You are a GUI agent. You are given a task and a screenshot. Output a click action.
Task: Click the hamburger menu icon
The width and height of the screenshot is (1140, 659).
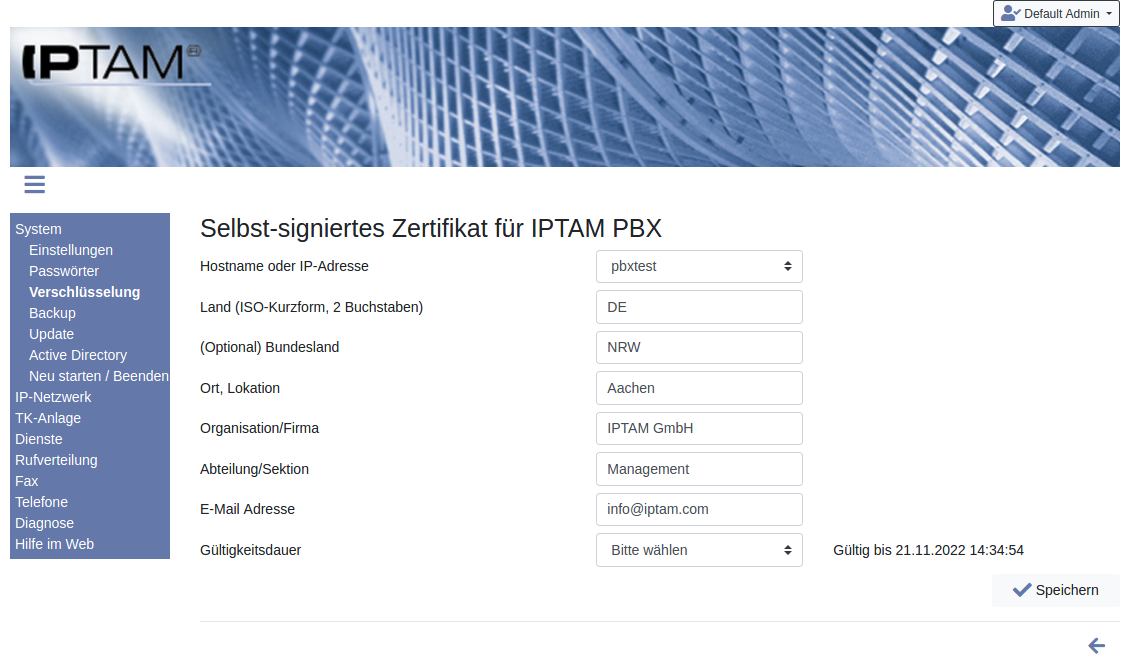pos(34,184)
